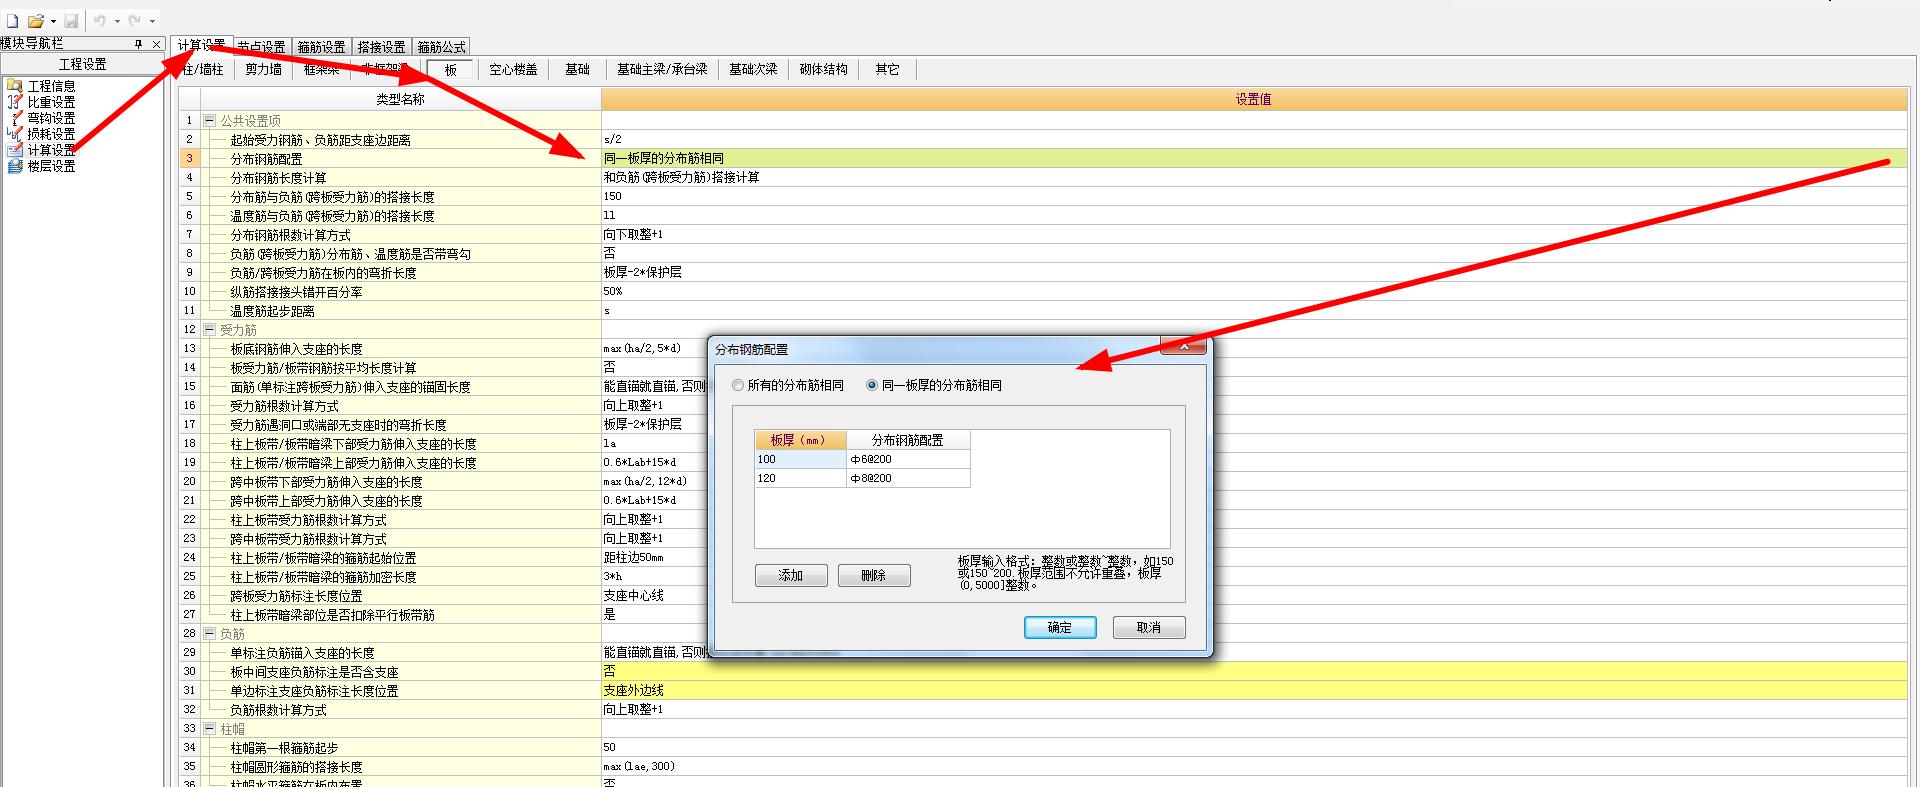
Task: Click the 和负筋(跨板受力筋)搭接计算 value cell
Action: (x=1254, y=178)
